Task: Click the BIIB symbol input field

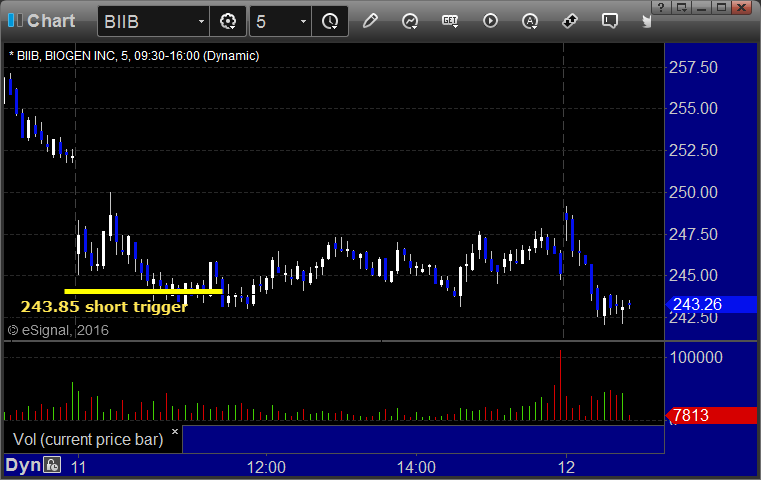Action: 148,21
